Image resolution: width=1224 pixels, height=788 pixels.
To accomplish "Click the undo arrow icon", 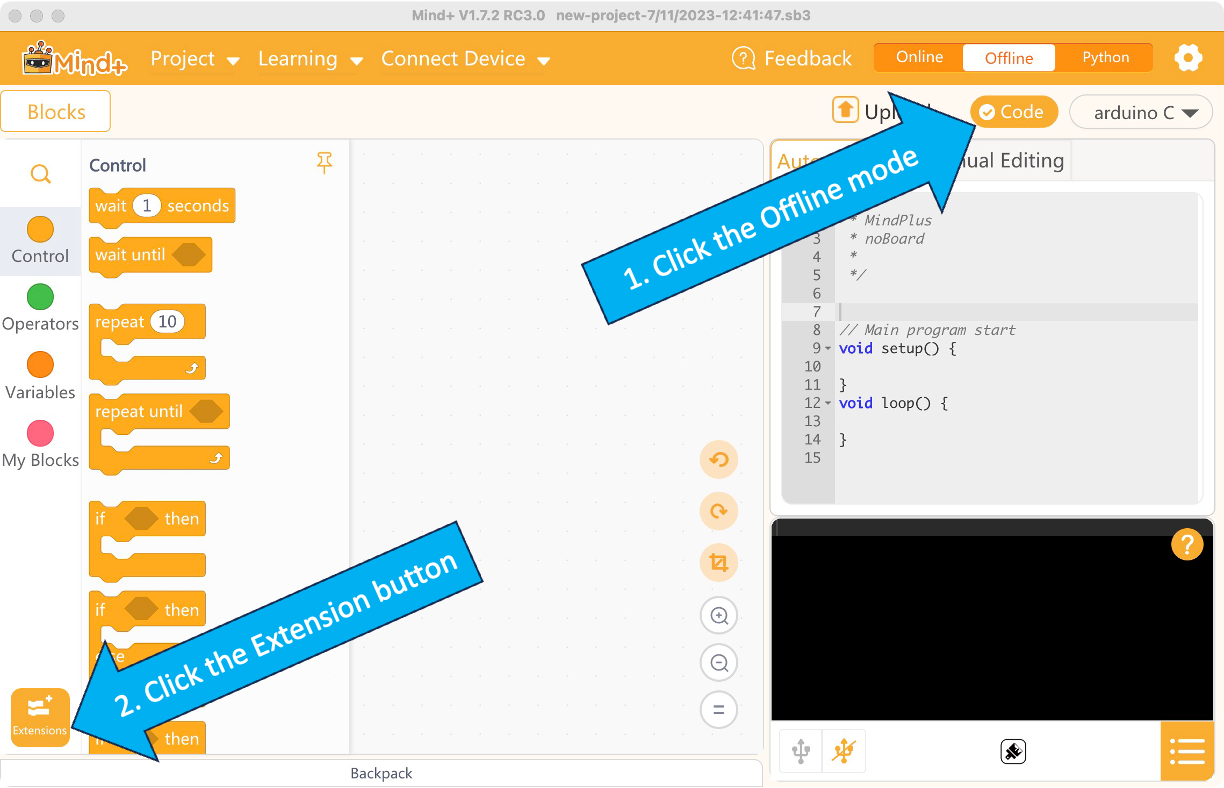I will [718, 460].
